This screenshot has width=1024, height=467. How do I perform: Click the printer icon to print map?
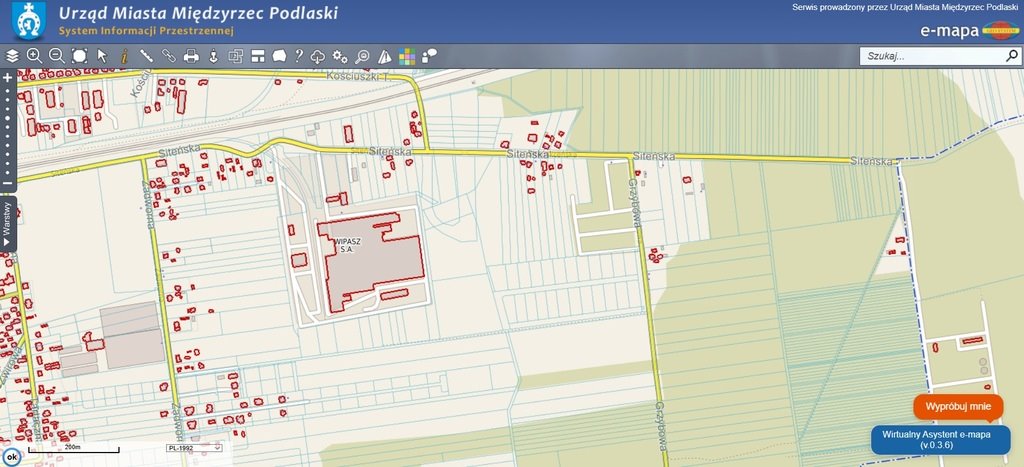tap(191, 56)
